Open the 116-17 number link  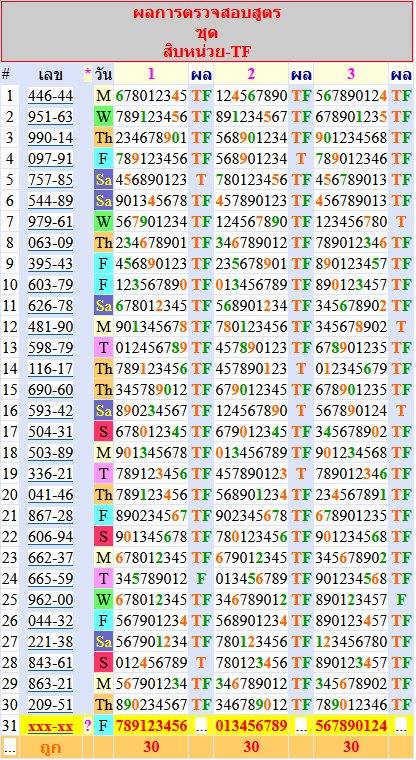click(x=50, y=369)
